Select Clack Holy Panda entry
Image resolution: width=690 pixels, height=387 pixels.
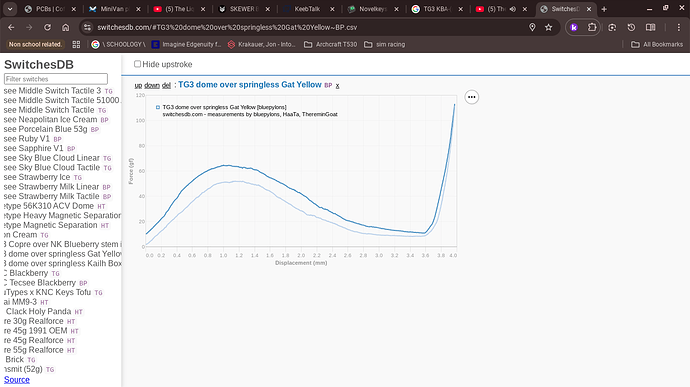(x=38, y=311)
